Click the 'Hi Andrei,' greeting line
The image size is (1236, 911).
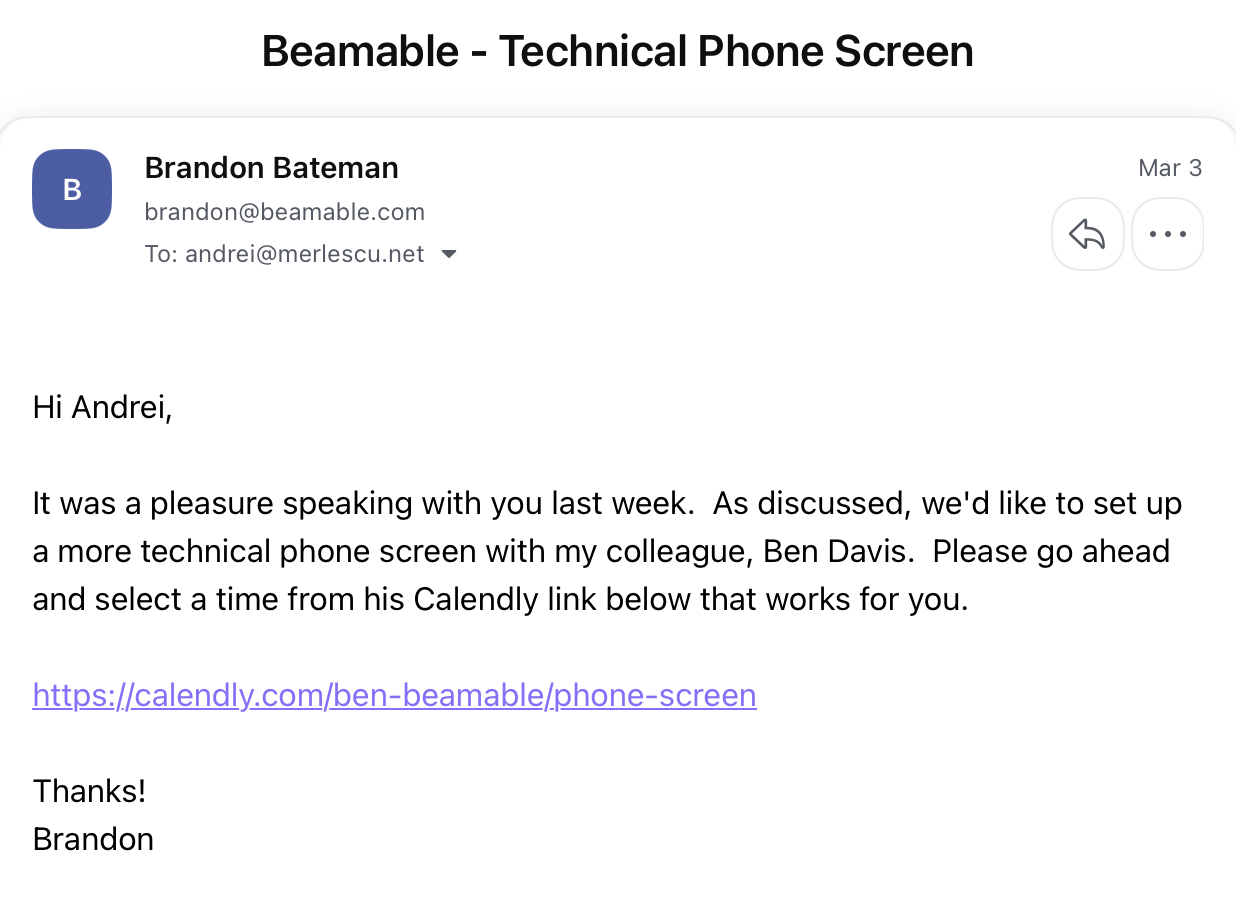[102, 407]
